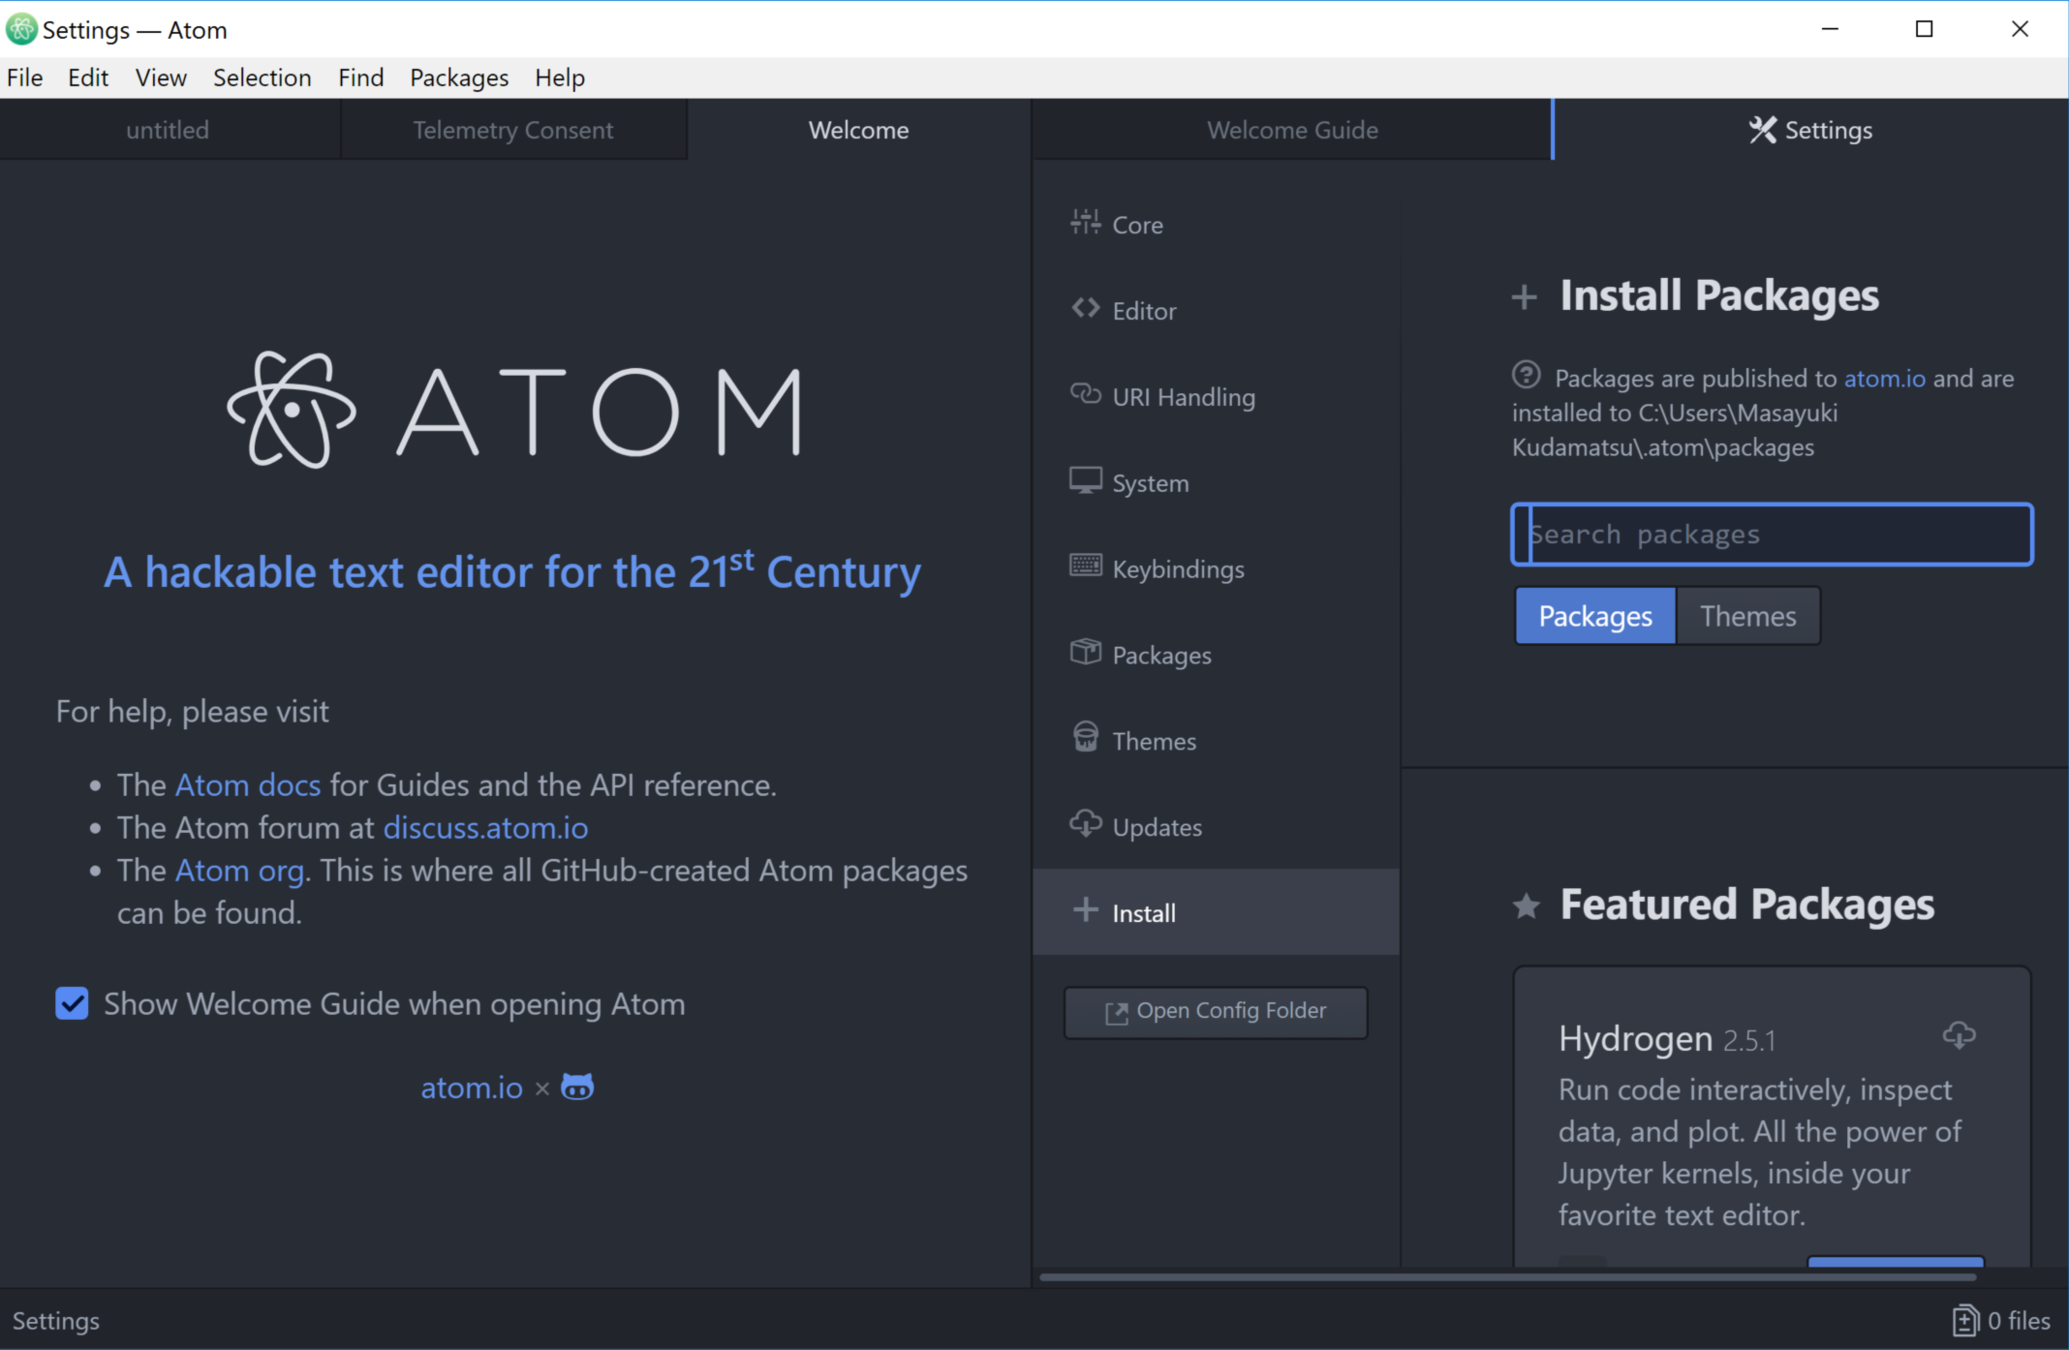Click the Editor code brackets icon
The height and width of the screenshot is (1350, 2069).
click(x=1085, y=308)
